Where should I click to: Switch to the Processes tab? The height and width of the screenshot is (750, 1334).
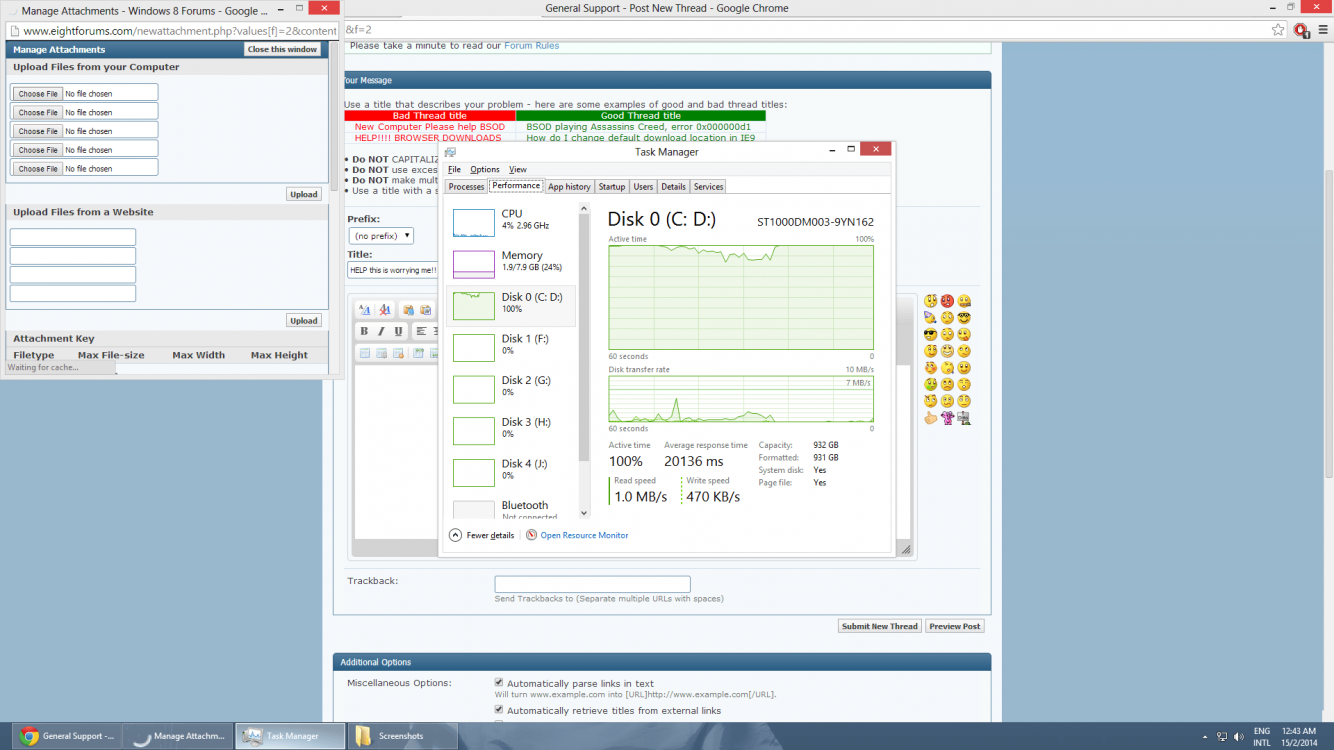[466, 187]
